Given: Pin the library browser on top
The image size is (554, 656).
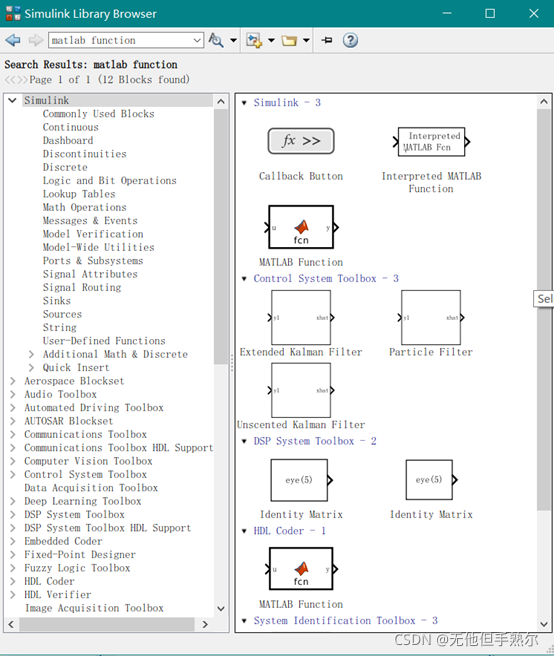Looking at the screenshot, I should [x=327, y=40].
